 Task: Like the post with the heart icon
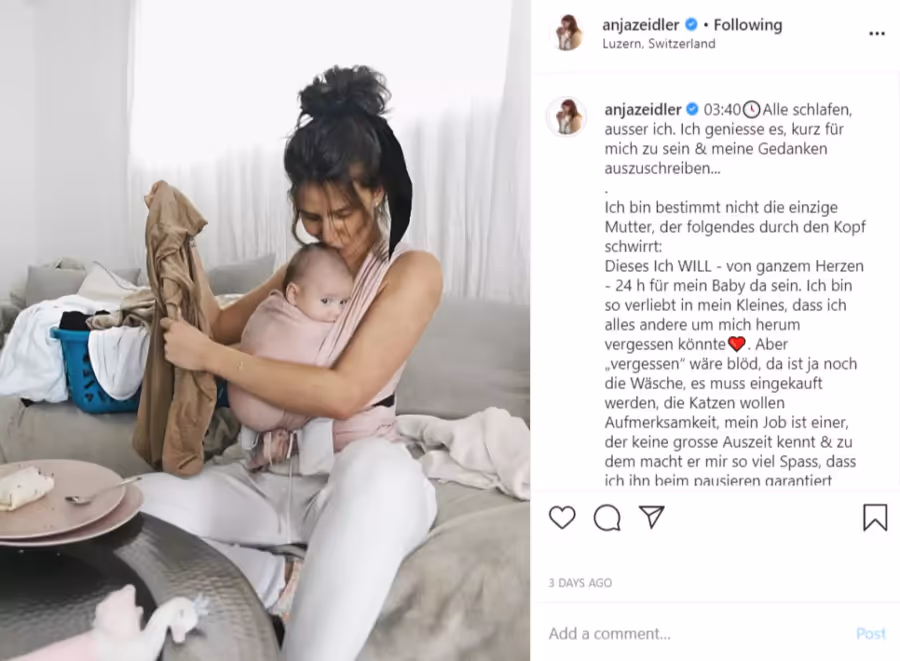(x=562, y=517)
